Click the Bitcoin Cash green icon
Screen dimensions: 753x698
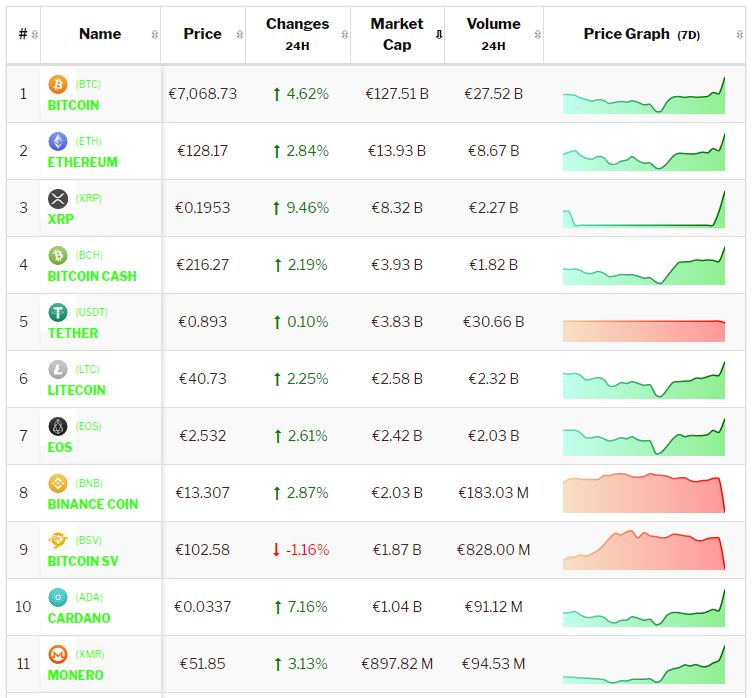(57, 256)
